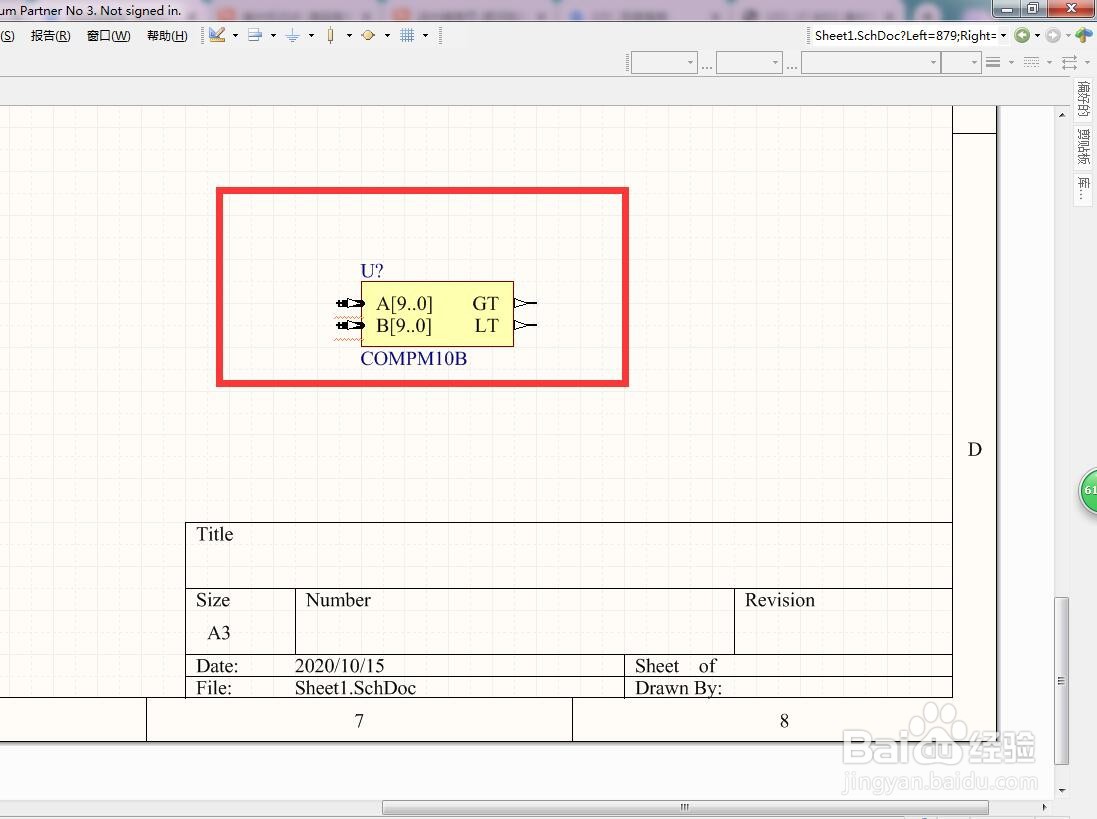Expand the power sources dropdown arrow

311,35
